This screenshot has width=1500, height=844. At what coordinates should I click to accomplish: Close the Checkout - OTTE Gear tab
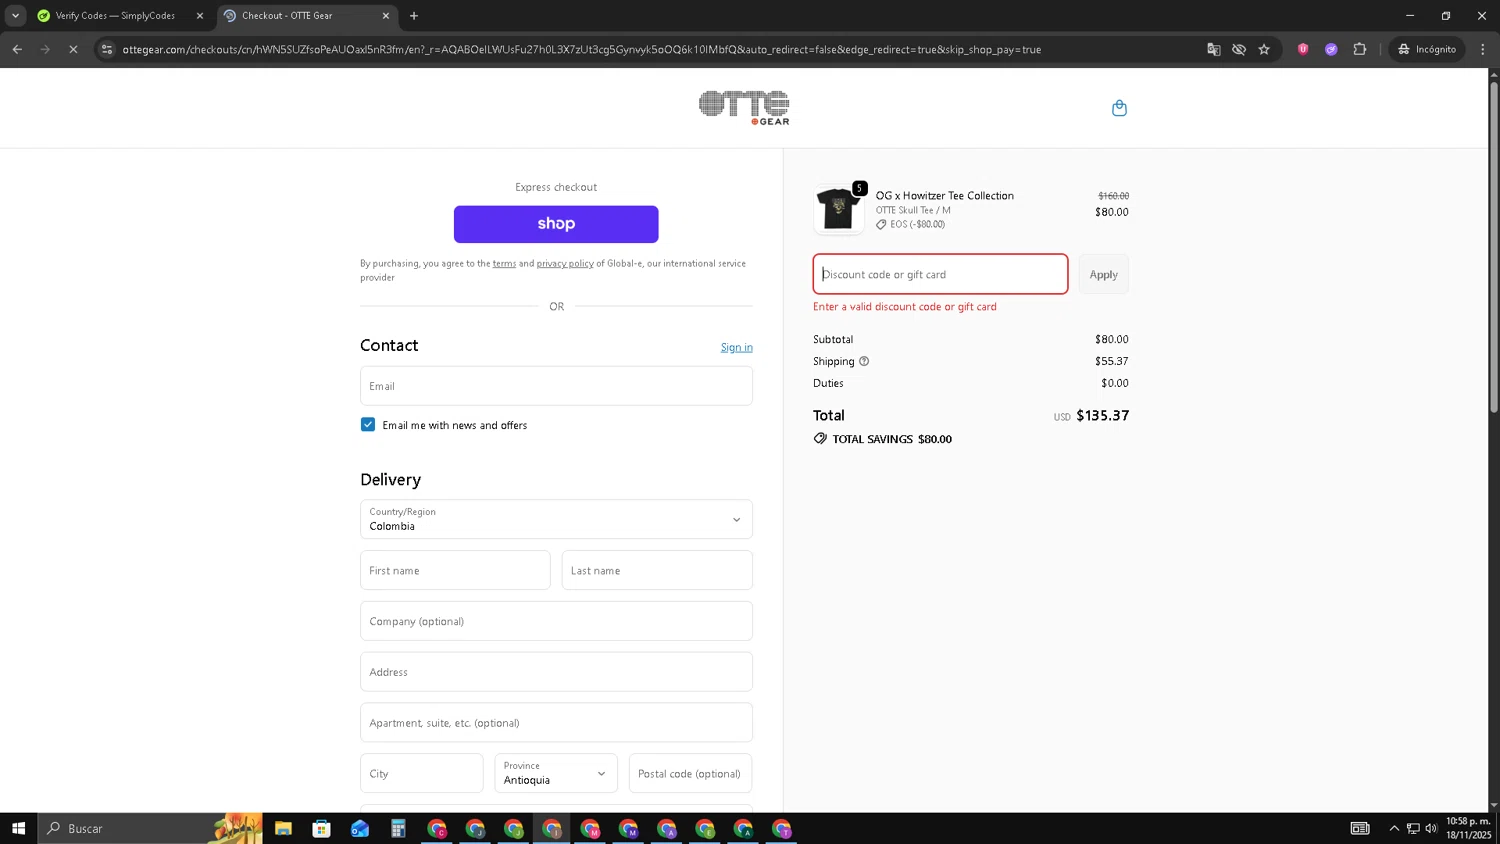point(386,16)
